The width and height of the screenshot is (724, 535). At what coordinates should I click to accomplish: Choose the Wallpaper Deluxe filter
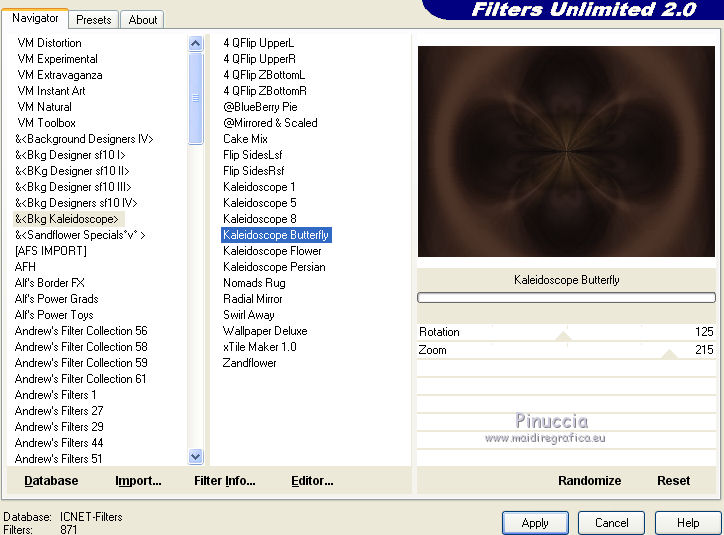click(x=265, y=331)
